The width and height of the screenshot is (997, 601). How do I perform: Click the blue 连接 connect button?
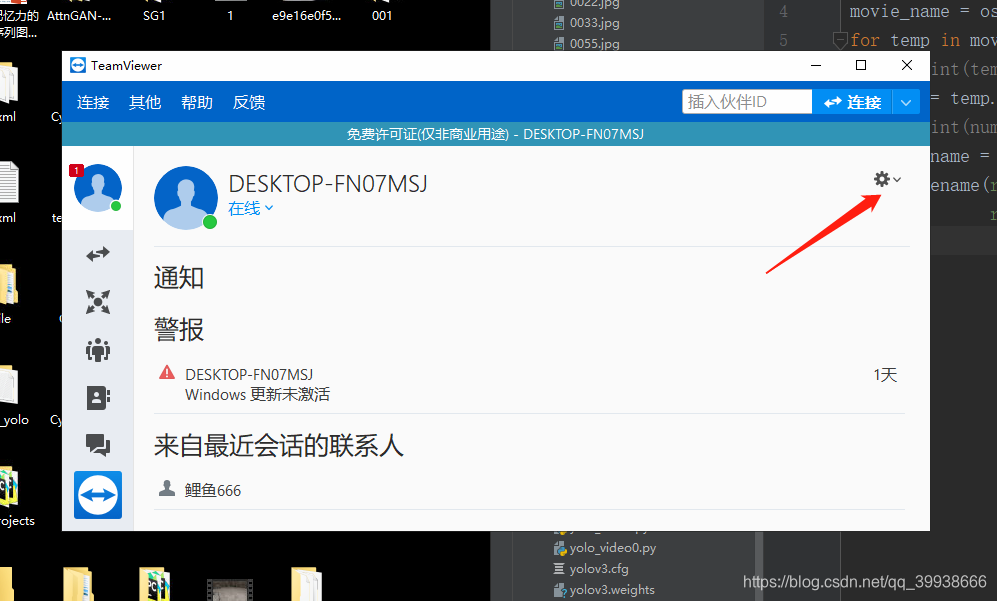[852, 102]
